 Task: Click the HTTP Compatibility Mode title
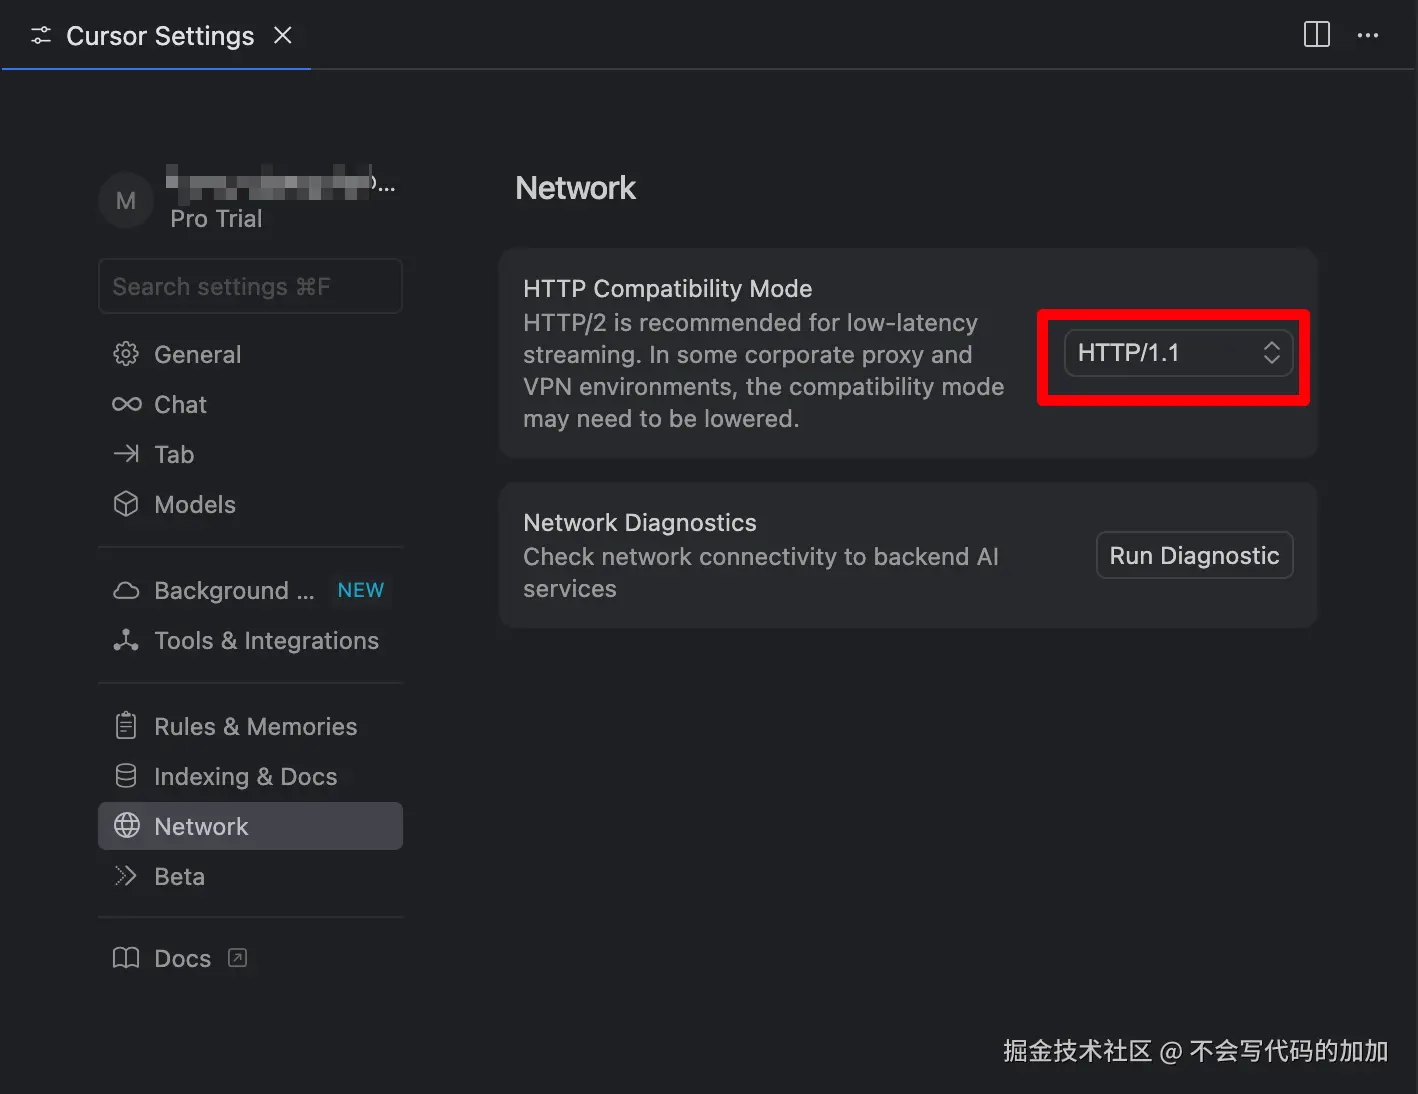point(667,288)
